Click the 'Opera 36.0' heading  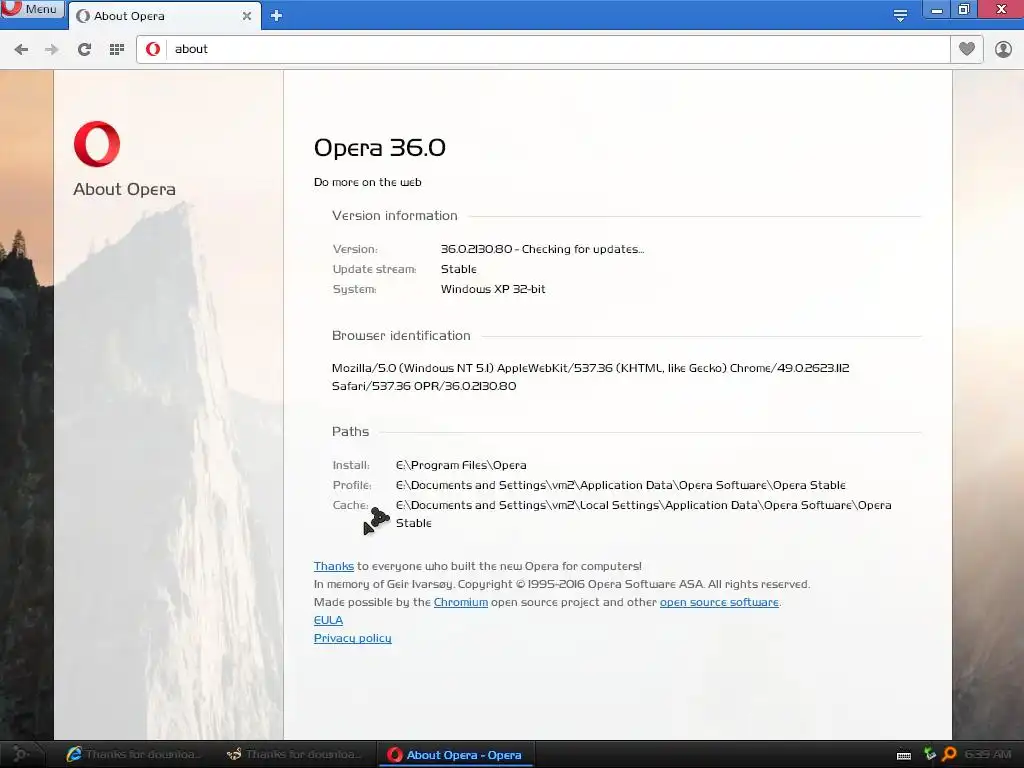click(379, 148)
